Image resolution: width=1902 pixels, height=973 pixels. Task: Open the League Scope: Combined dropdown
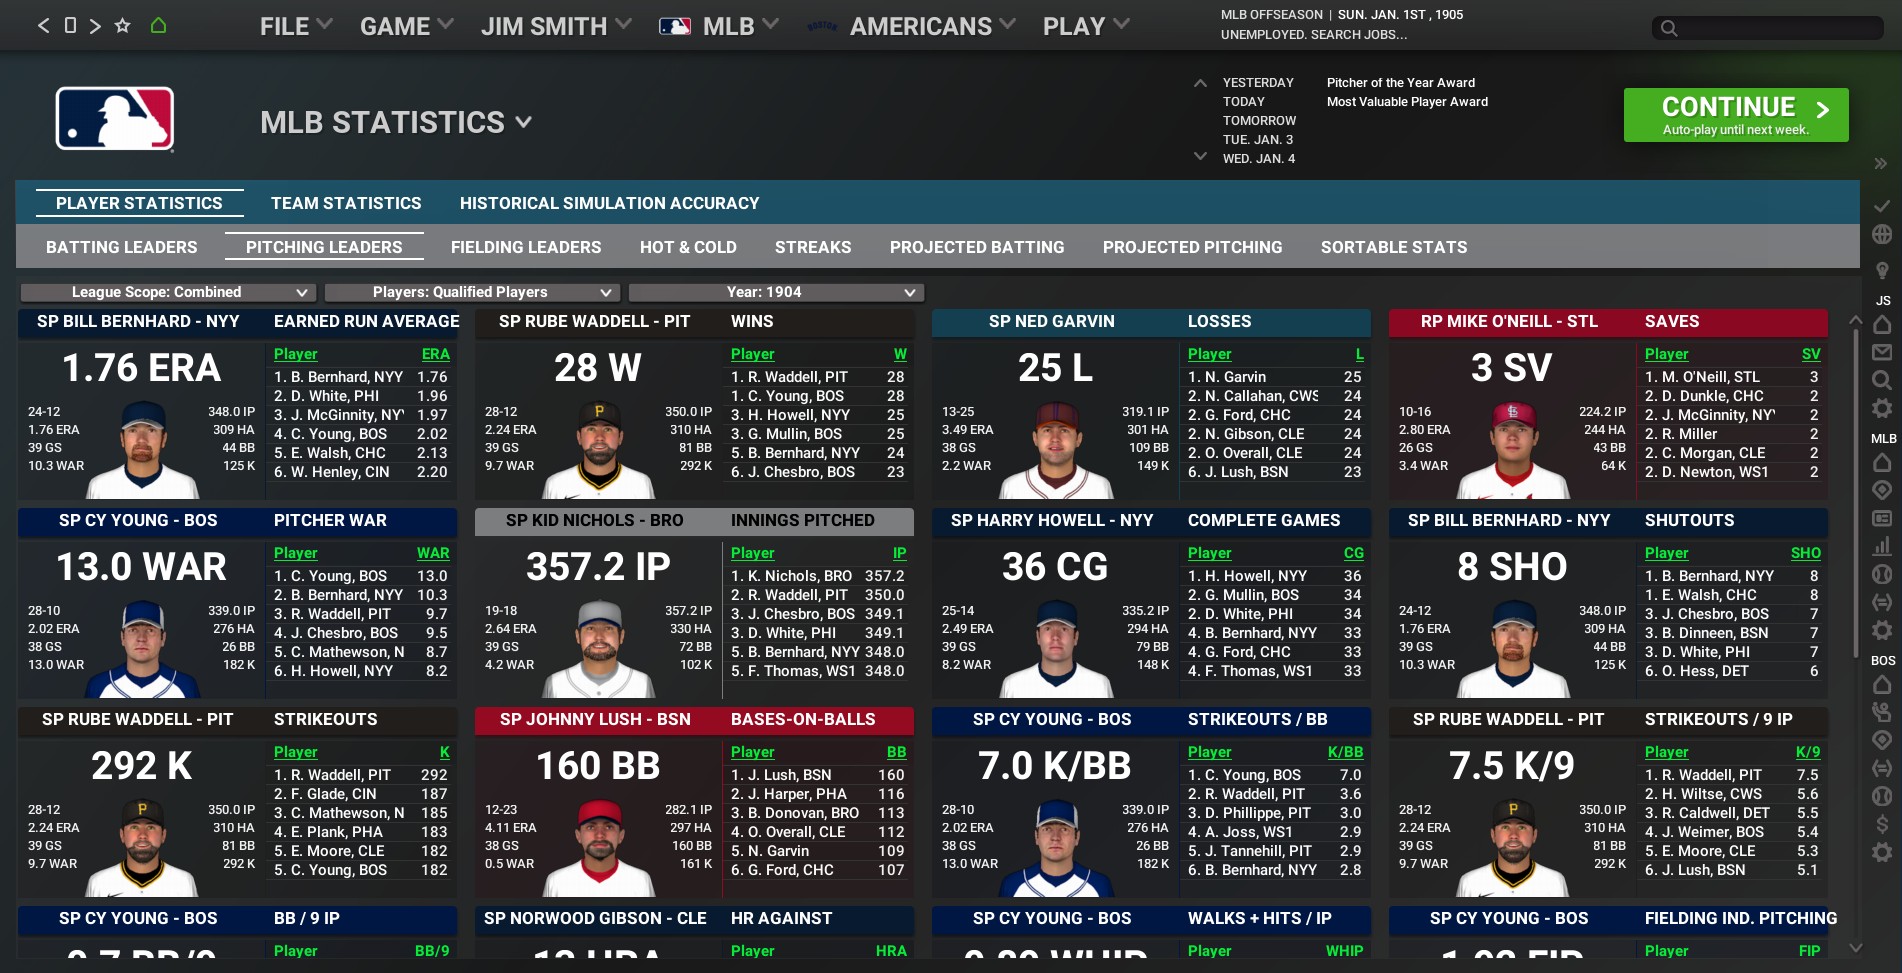(x=168, y=292)
